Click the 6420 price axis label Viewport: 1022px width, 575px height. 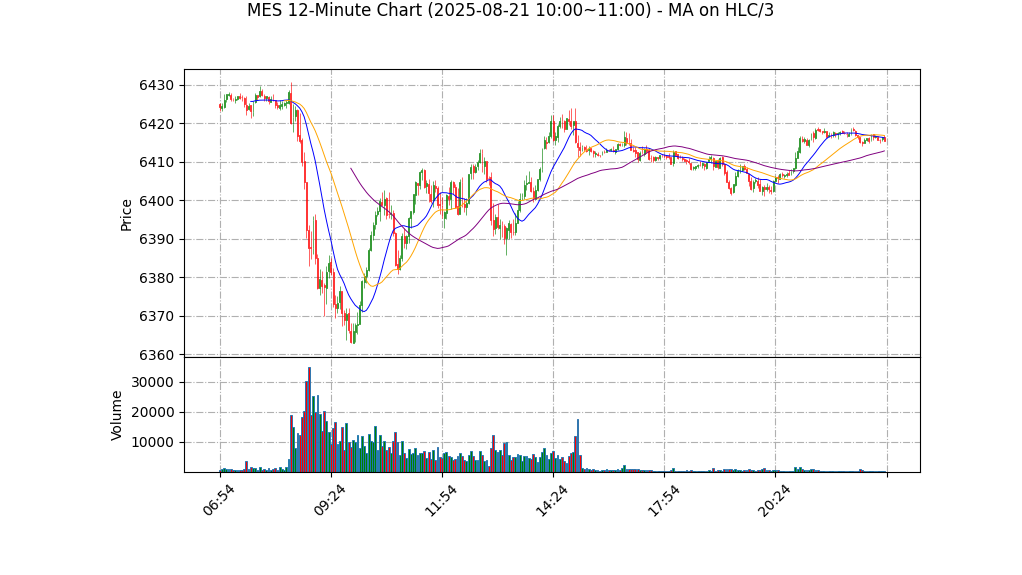pyautogui.click(x=156, y=124)
